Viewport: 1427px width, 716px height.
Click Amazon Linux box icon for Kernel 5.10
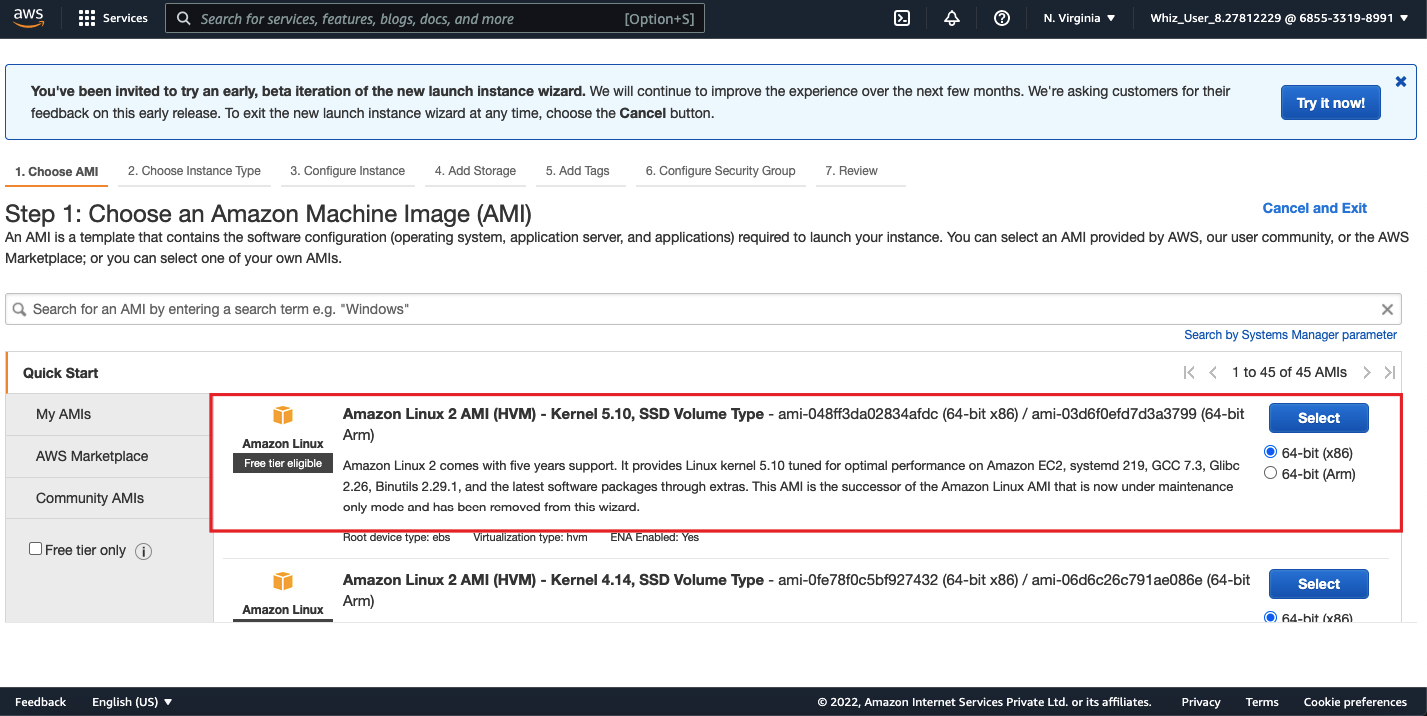(283, 416)
